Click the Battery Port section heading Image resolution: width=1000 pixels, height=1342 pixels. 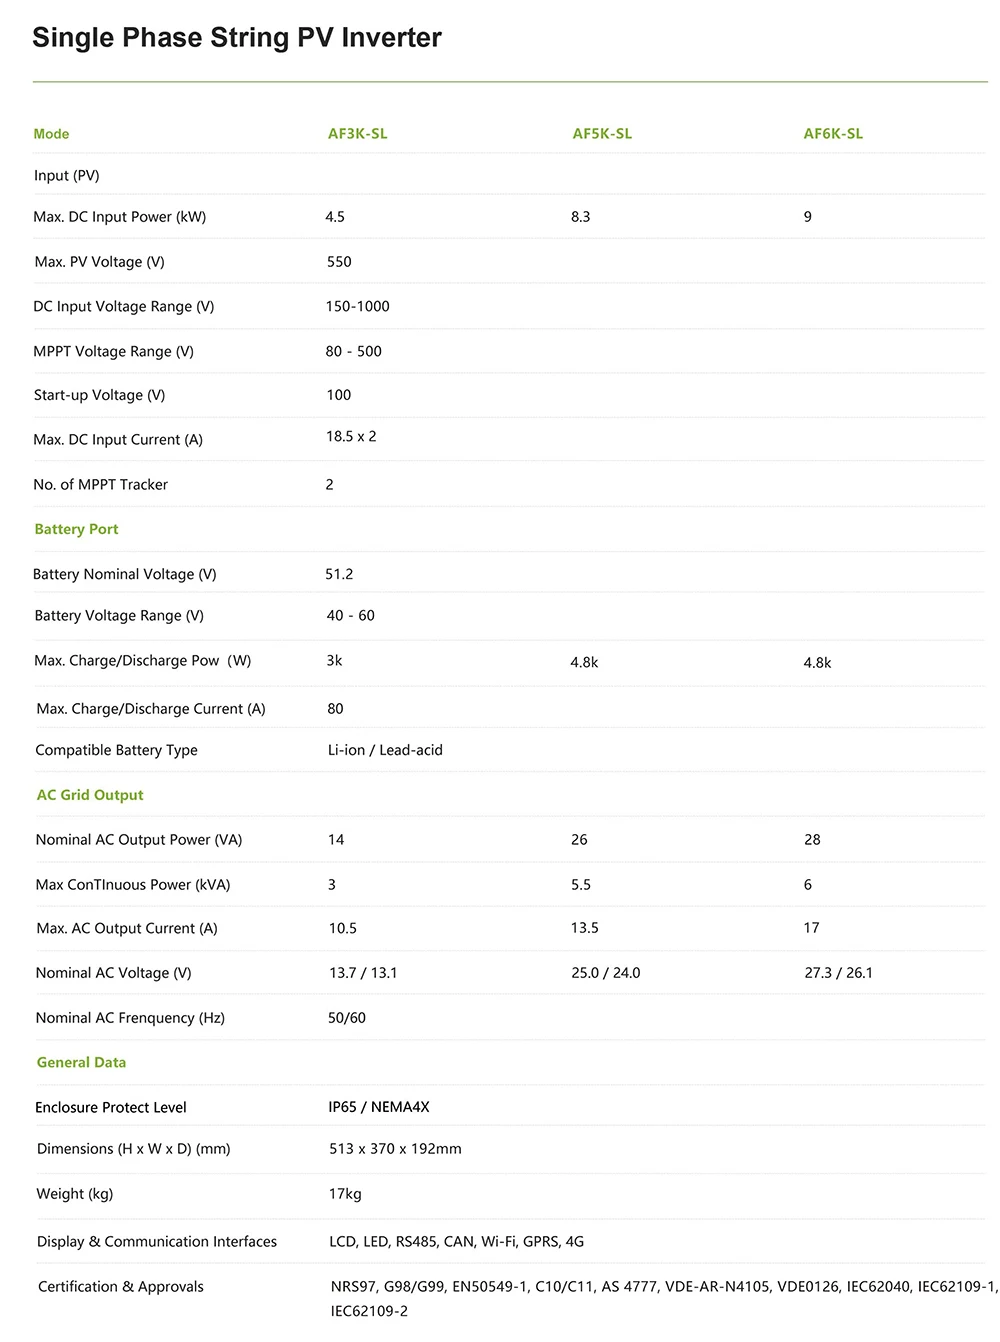[76, 529]
